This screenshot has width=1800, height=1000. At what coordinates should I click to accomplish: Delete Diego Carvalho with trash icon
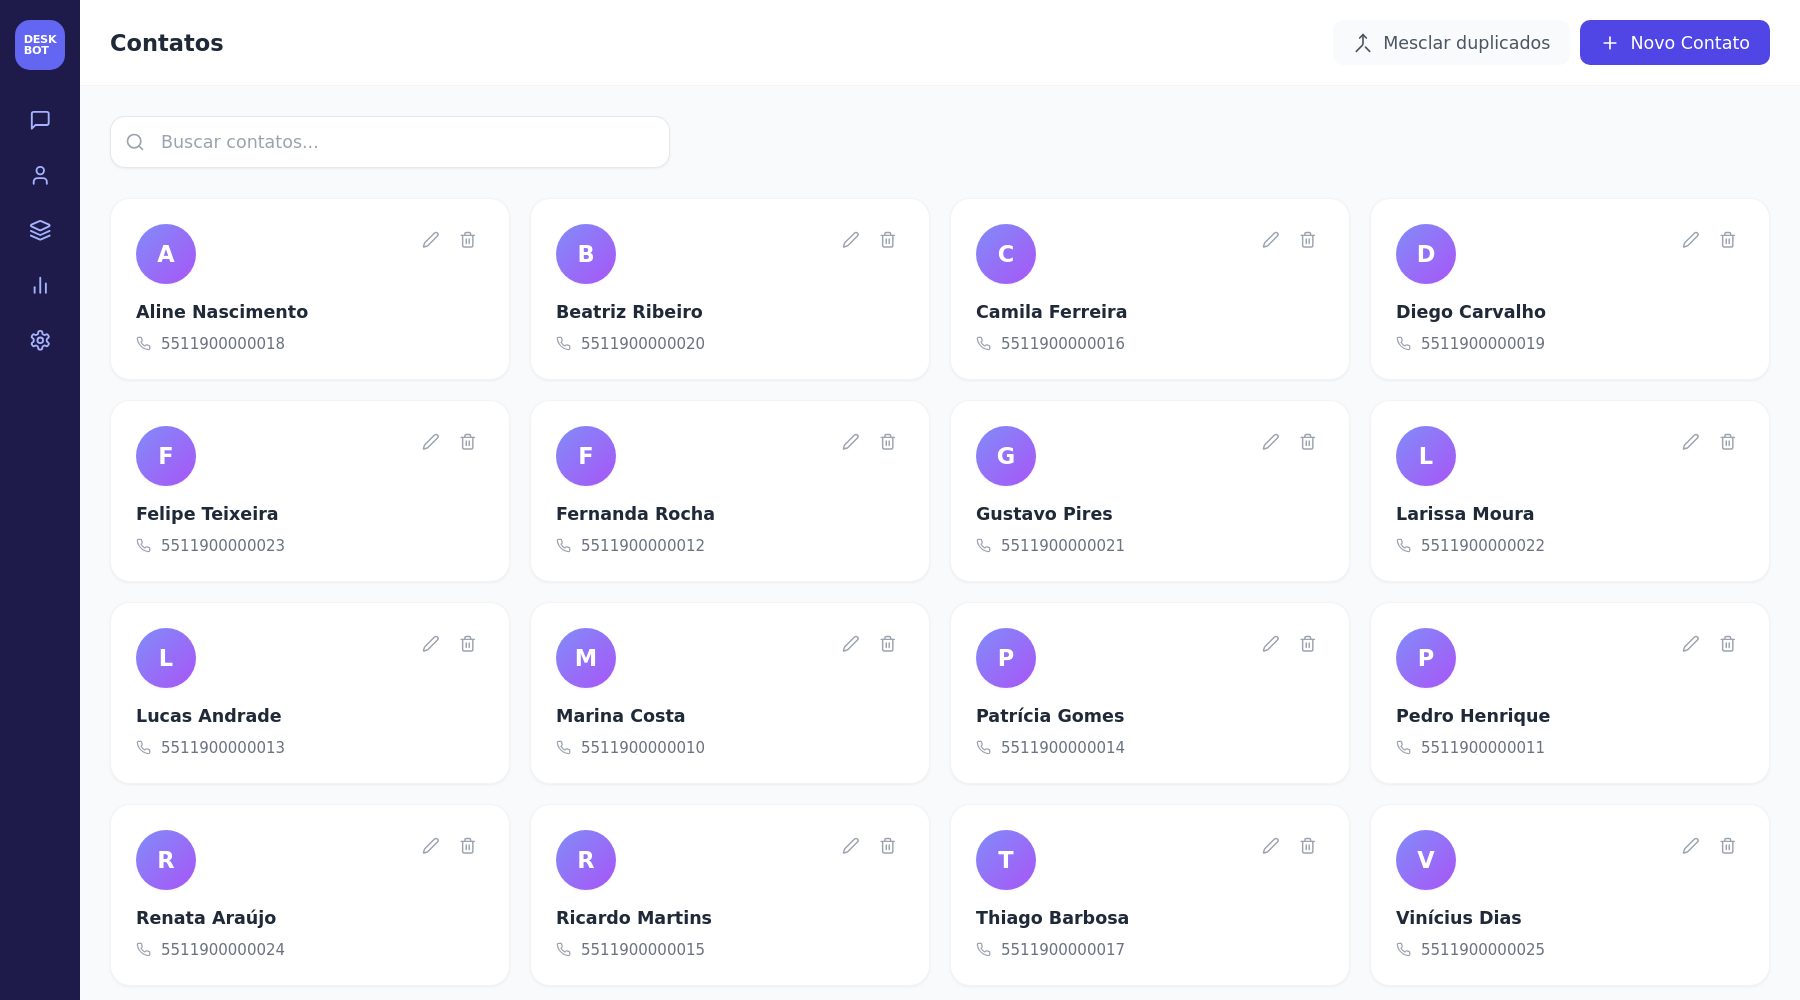coord(1728,240)
